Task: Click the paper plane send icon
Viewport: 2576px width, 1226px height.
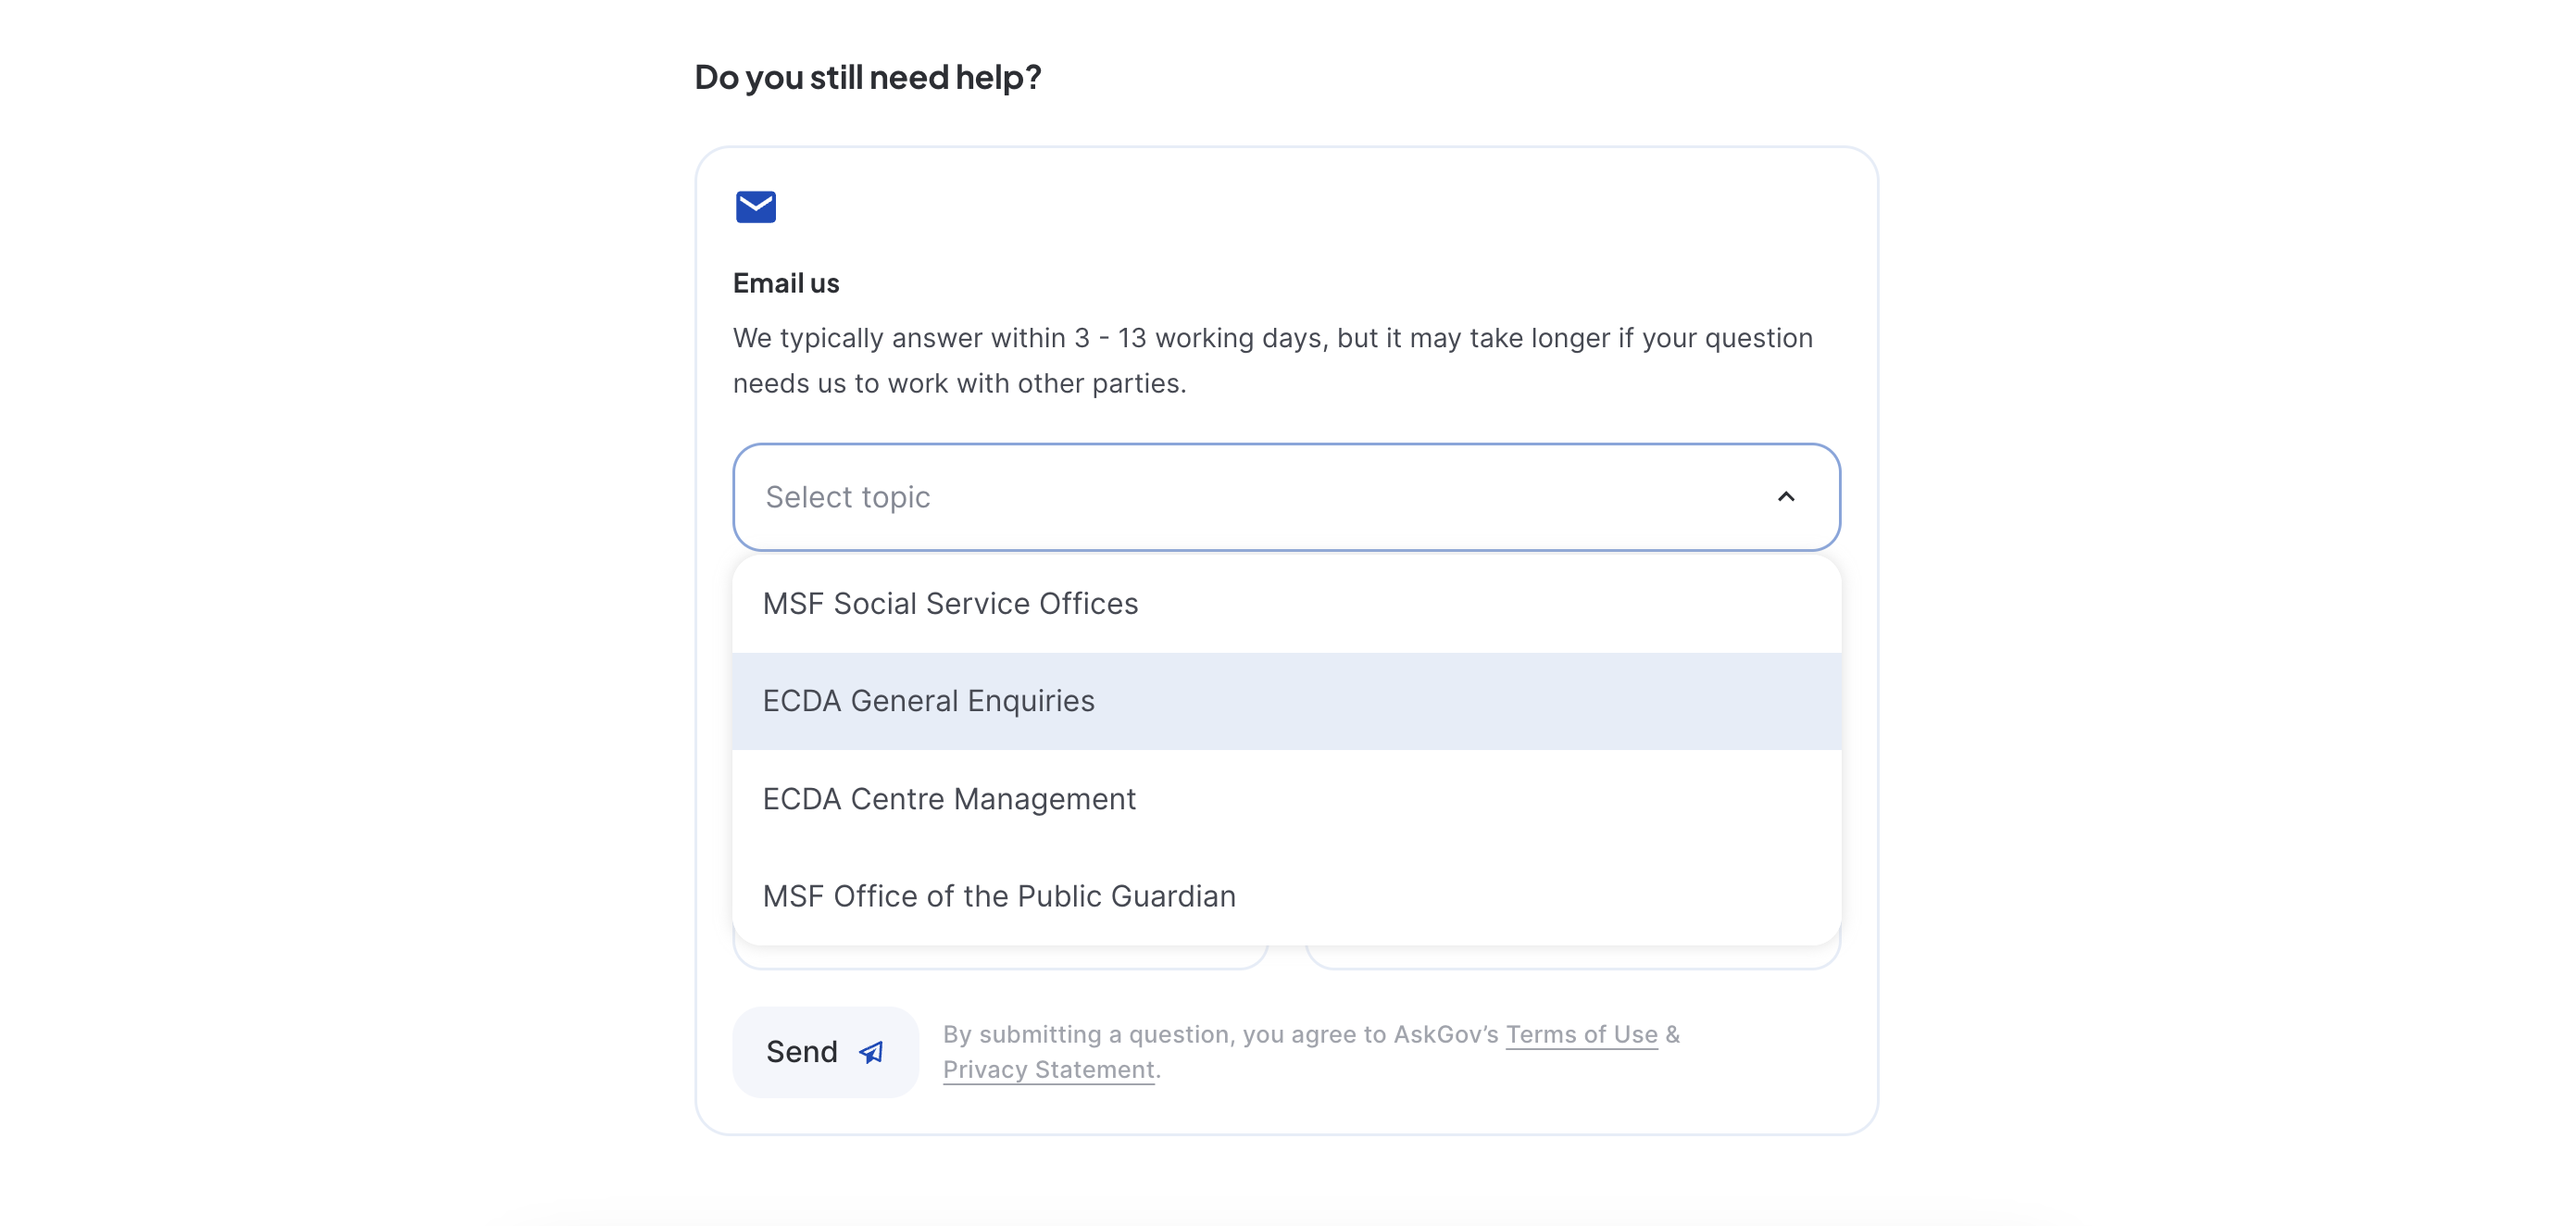Action: (872, 1052)
